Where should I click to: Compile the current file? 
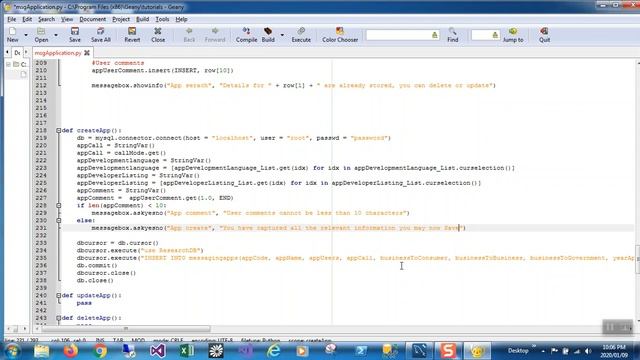(x=246, y=35)
